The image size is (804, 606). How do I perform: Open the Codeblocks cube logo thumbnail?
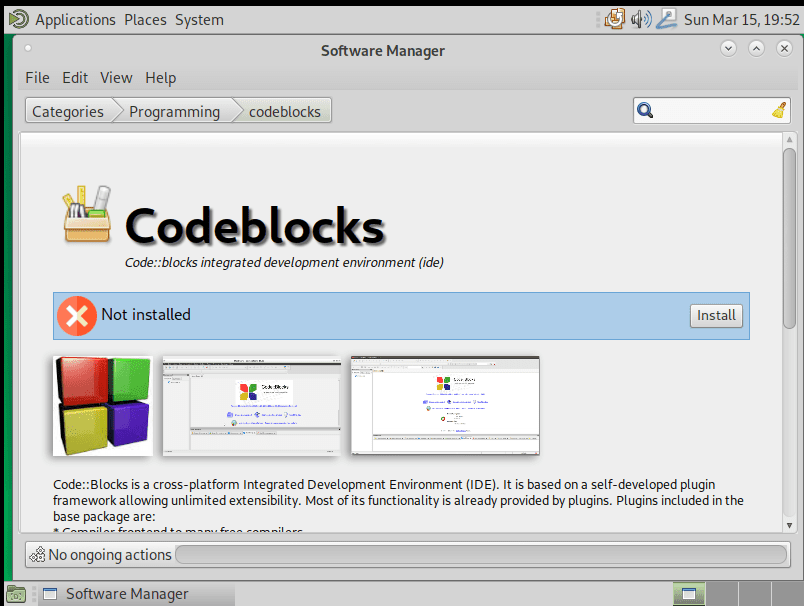(103, 406)
